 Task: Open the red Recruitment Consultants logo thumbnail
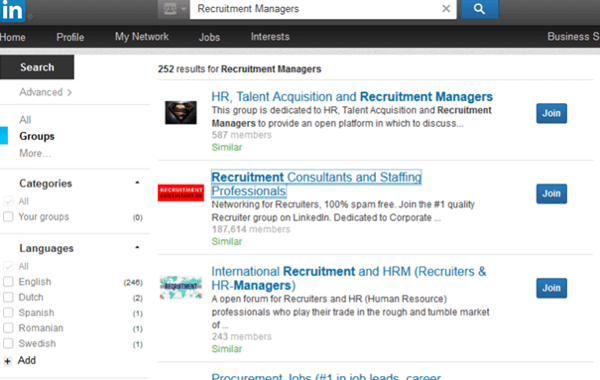pyautogui.click(x=181, y=192)
